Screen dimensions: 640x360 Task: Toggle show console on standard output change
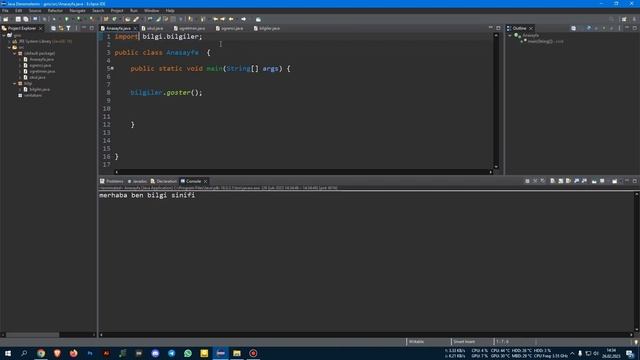point(576,181)
